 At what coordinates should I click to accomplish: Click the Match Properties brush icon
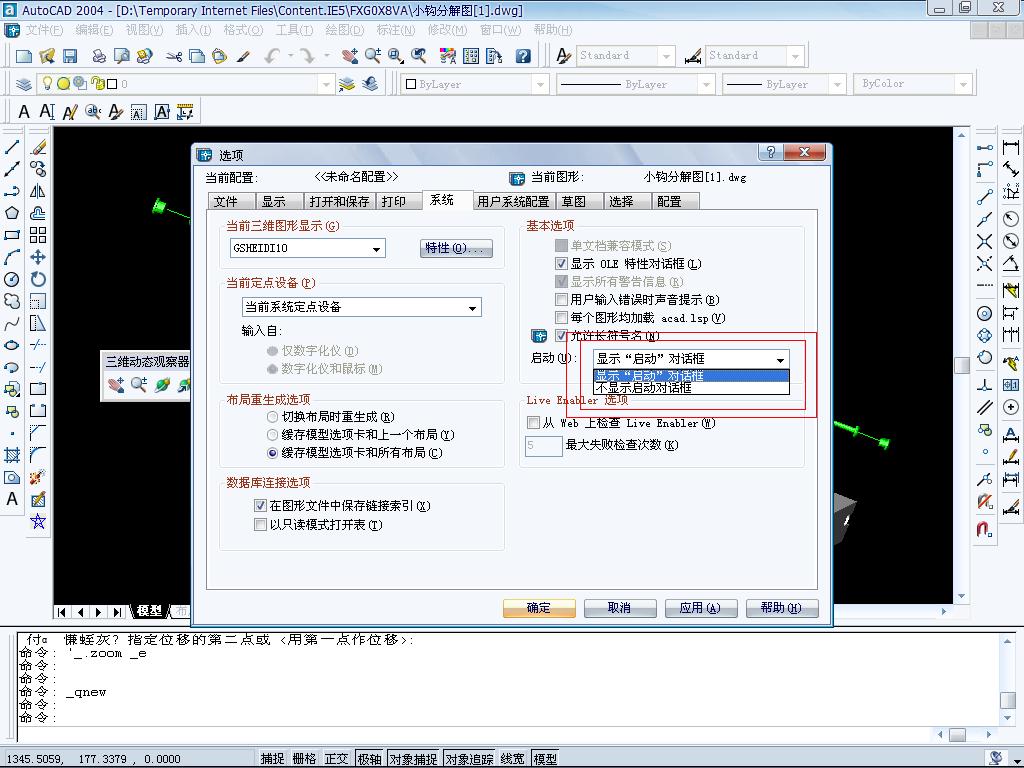(244, 56)
